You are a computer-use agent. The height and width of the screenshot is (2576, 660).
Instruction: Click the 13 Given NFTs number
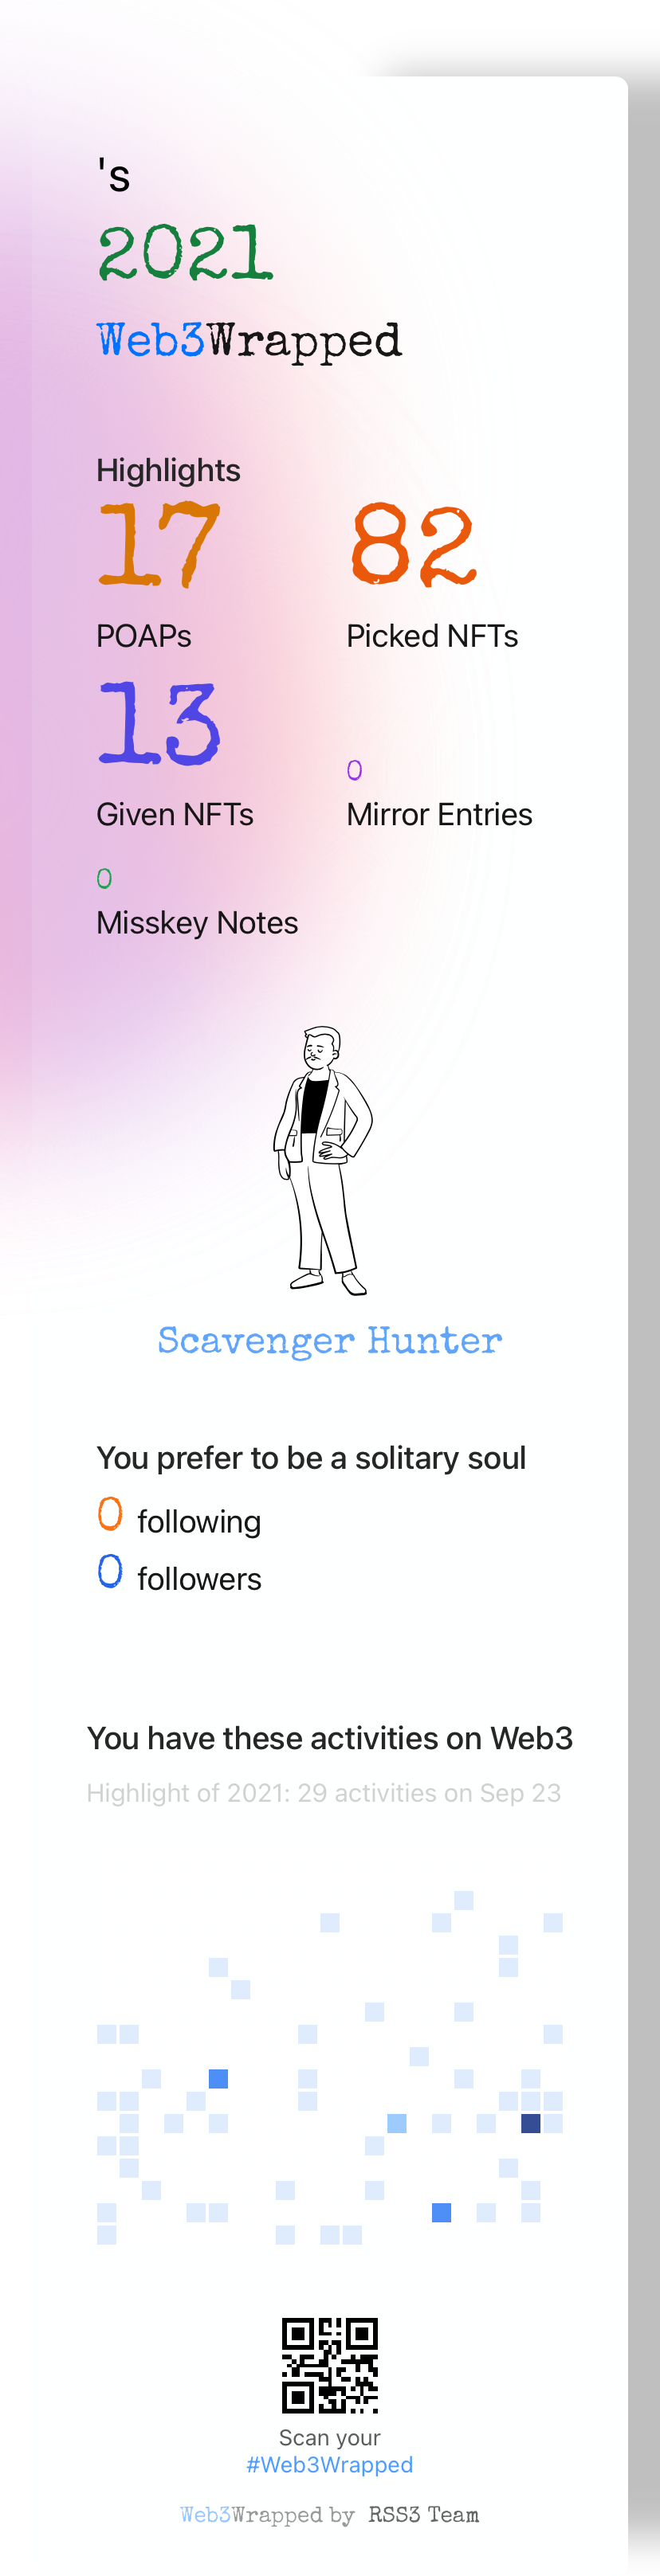pyautogui.click(x=158, y=723)
